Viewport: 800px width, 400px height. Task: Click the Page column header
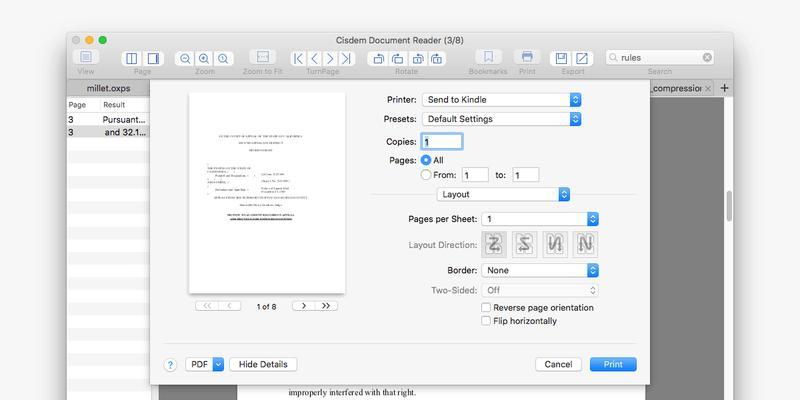coord(83,105)
